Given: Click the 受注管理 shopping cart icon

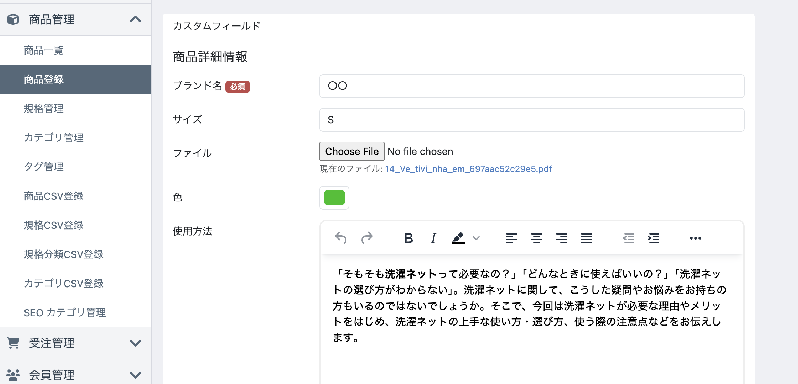Looking at the screenshot, I should tap(13, 343).
